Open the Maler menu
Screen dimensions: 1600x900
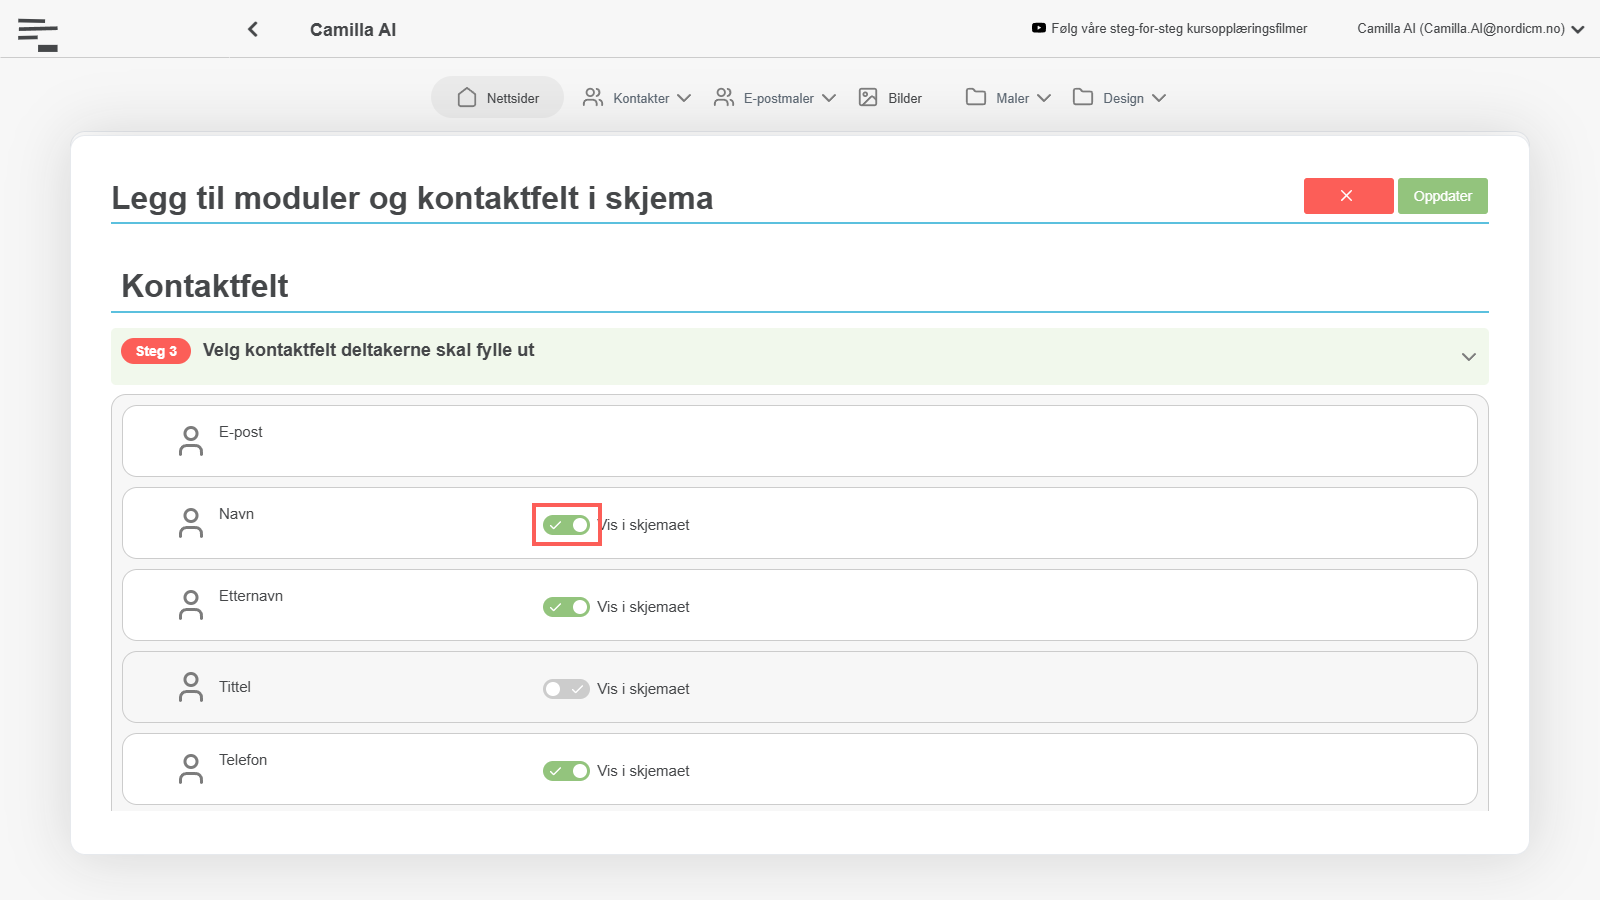pos(1008,97)
